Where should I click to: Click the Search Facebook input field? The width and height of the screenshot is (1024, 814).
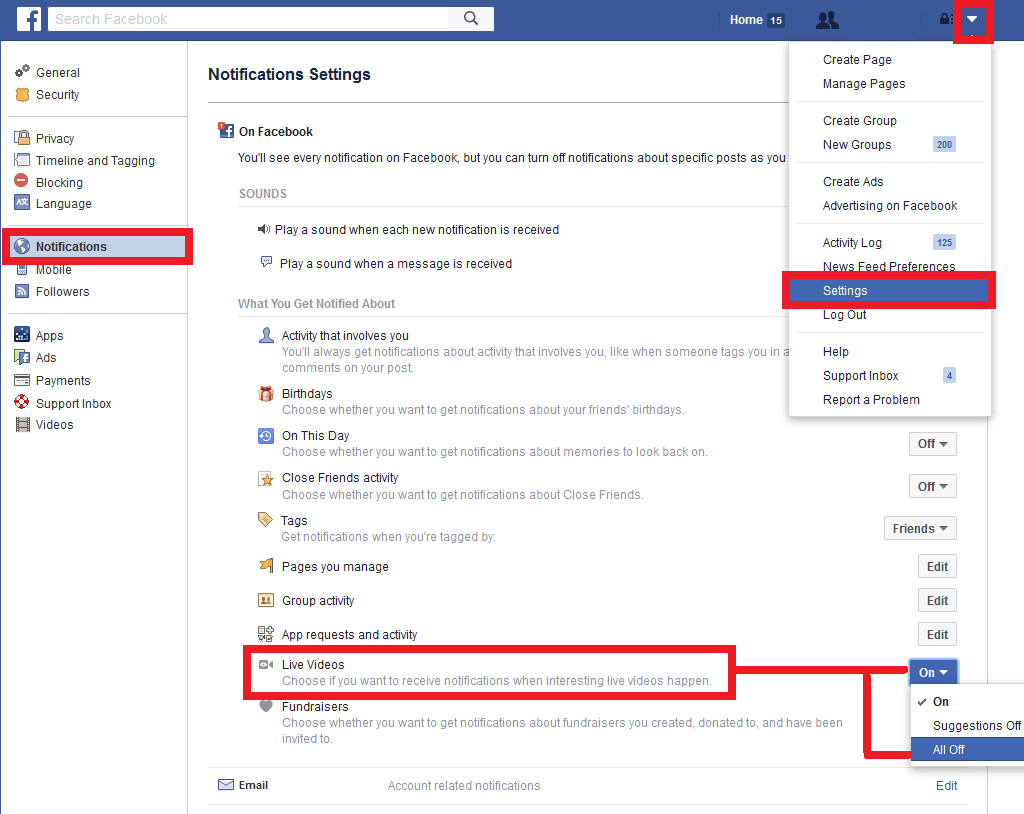pyautogui.click(x=248, y=19)
